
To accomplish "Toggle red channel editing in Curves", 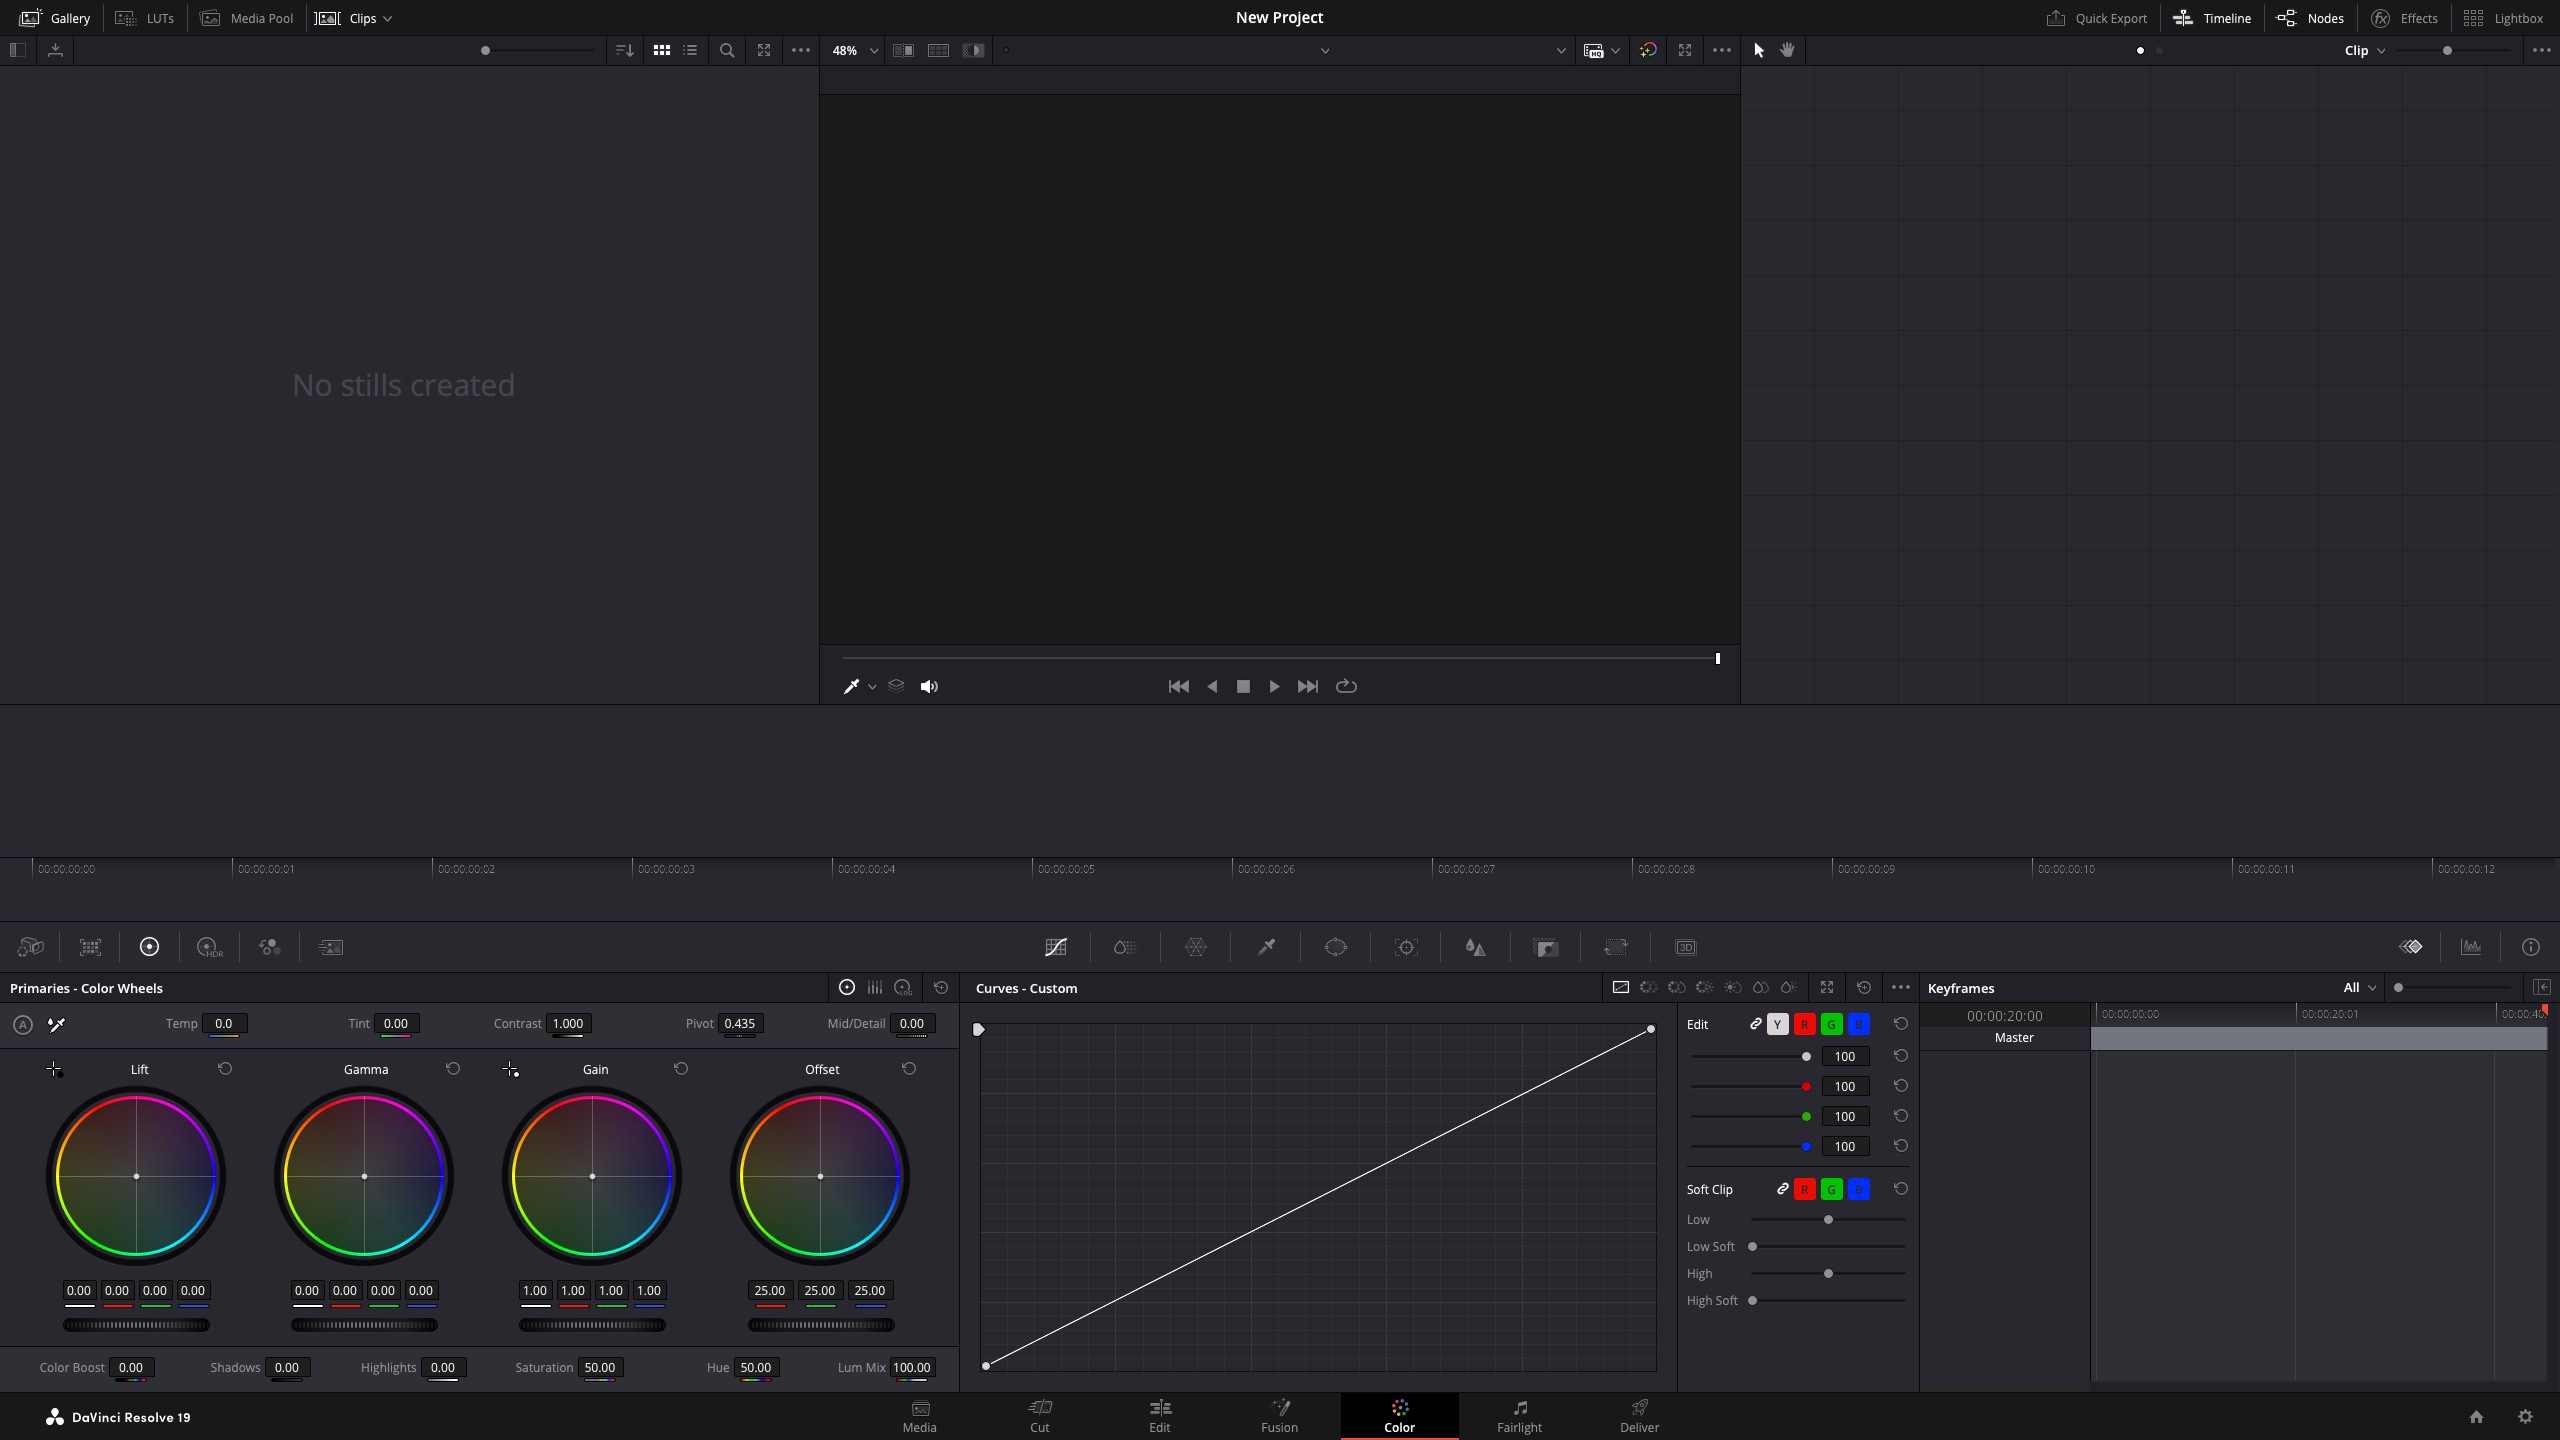I will pos(1804,1024).
